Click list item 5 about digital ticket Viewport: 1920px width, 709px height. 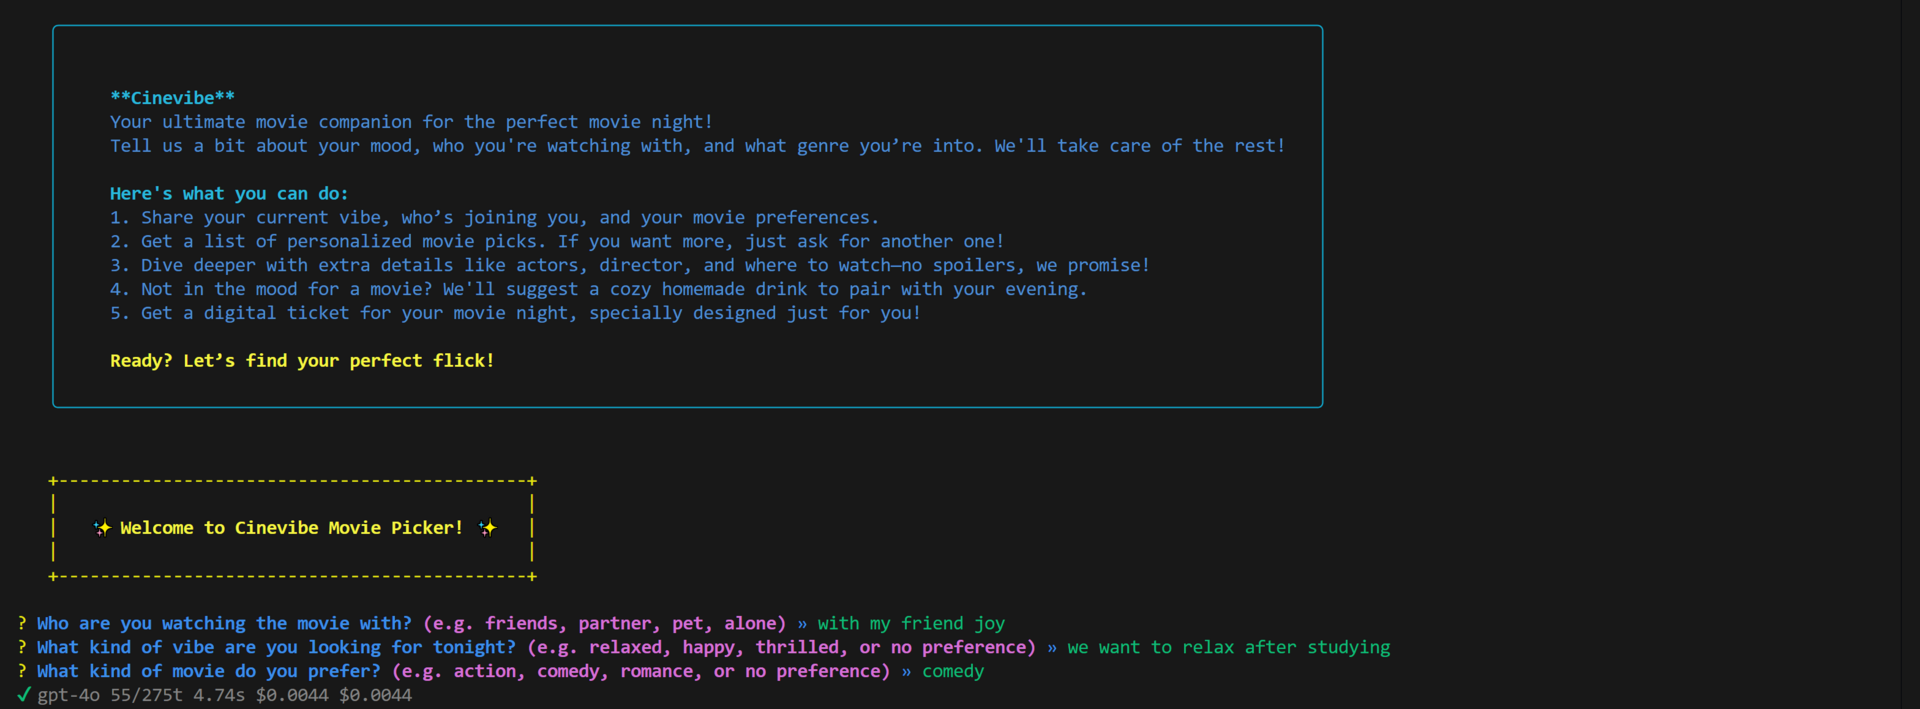coord(515,314)
